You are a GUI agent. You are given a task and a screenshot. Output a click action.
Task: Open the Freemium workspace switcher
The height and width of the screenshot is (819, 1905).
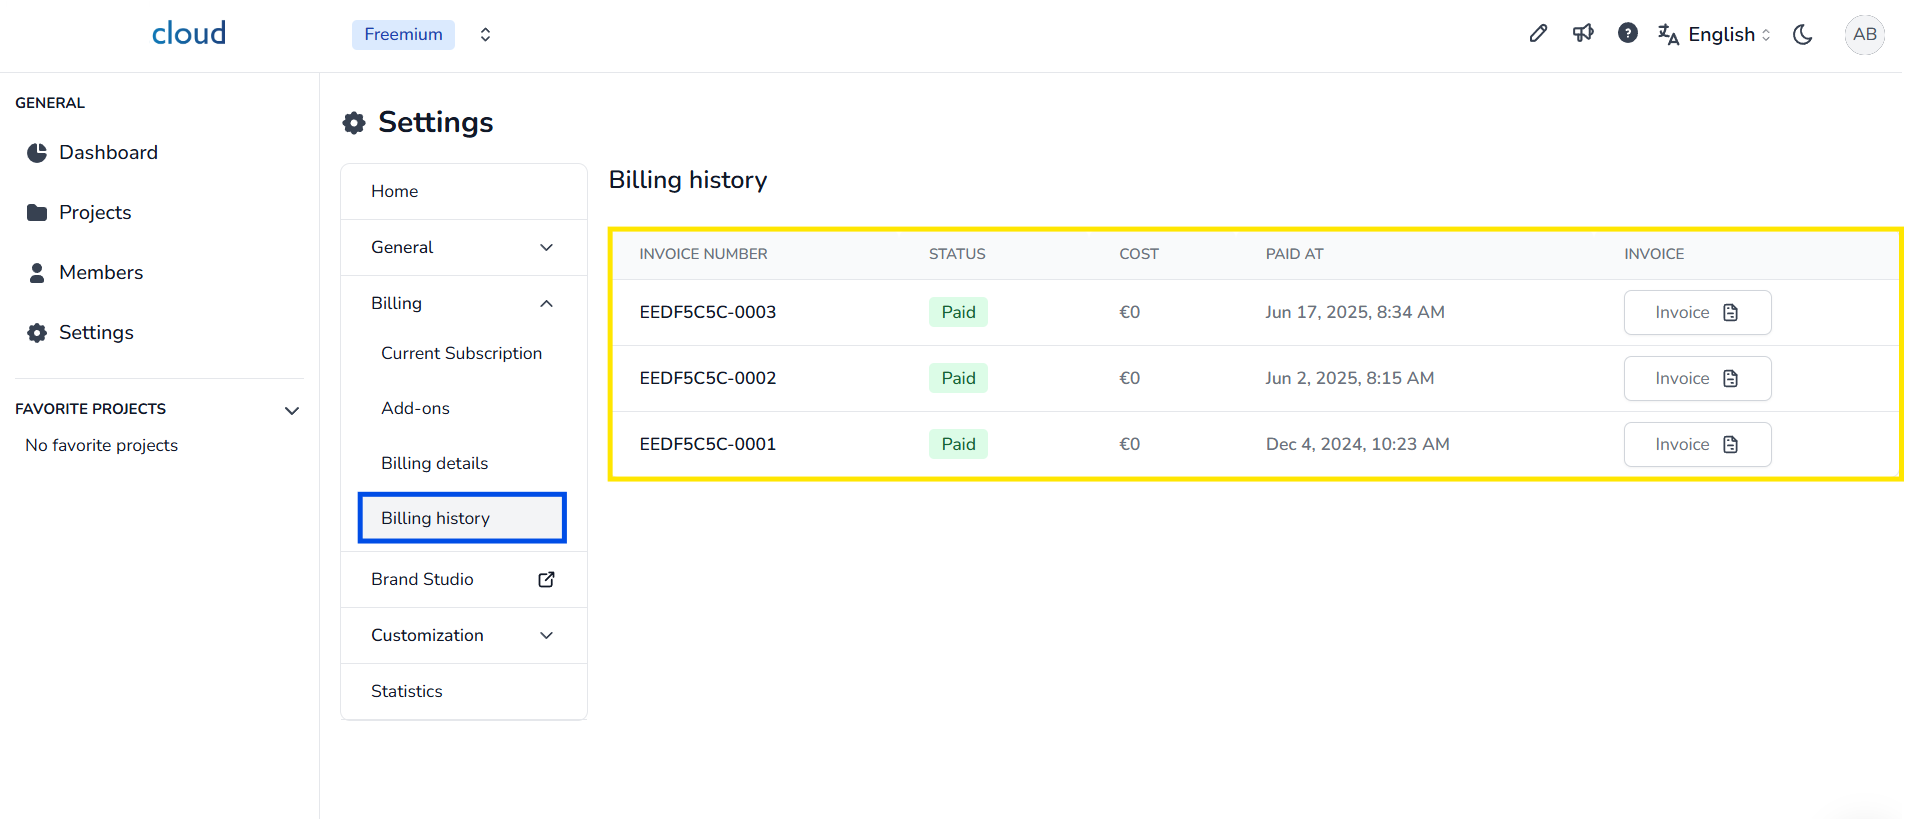point(421,35)
